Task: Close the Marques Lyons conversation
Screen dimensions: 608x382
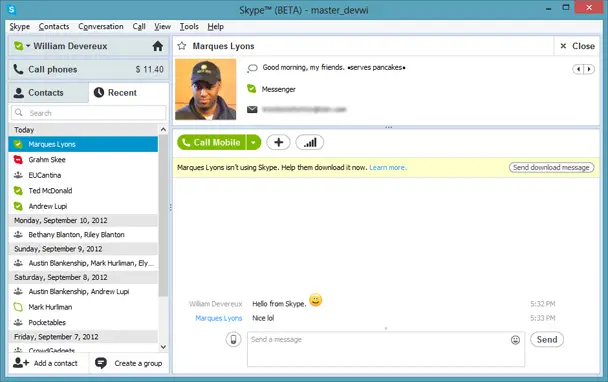Action: (x=577, y=46)
